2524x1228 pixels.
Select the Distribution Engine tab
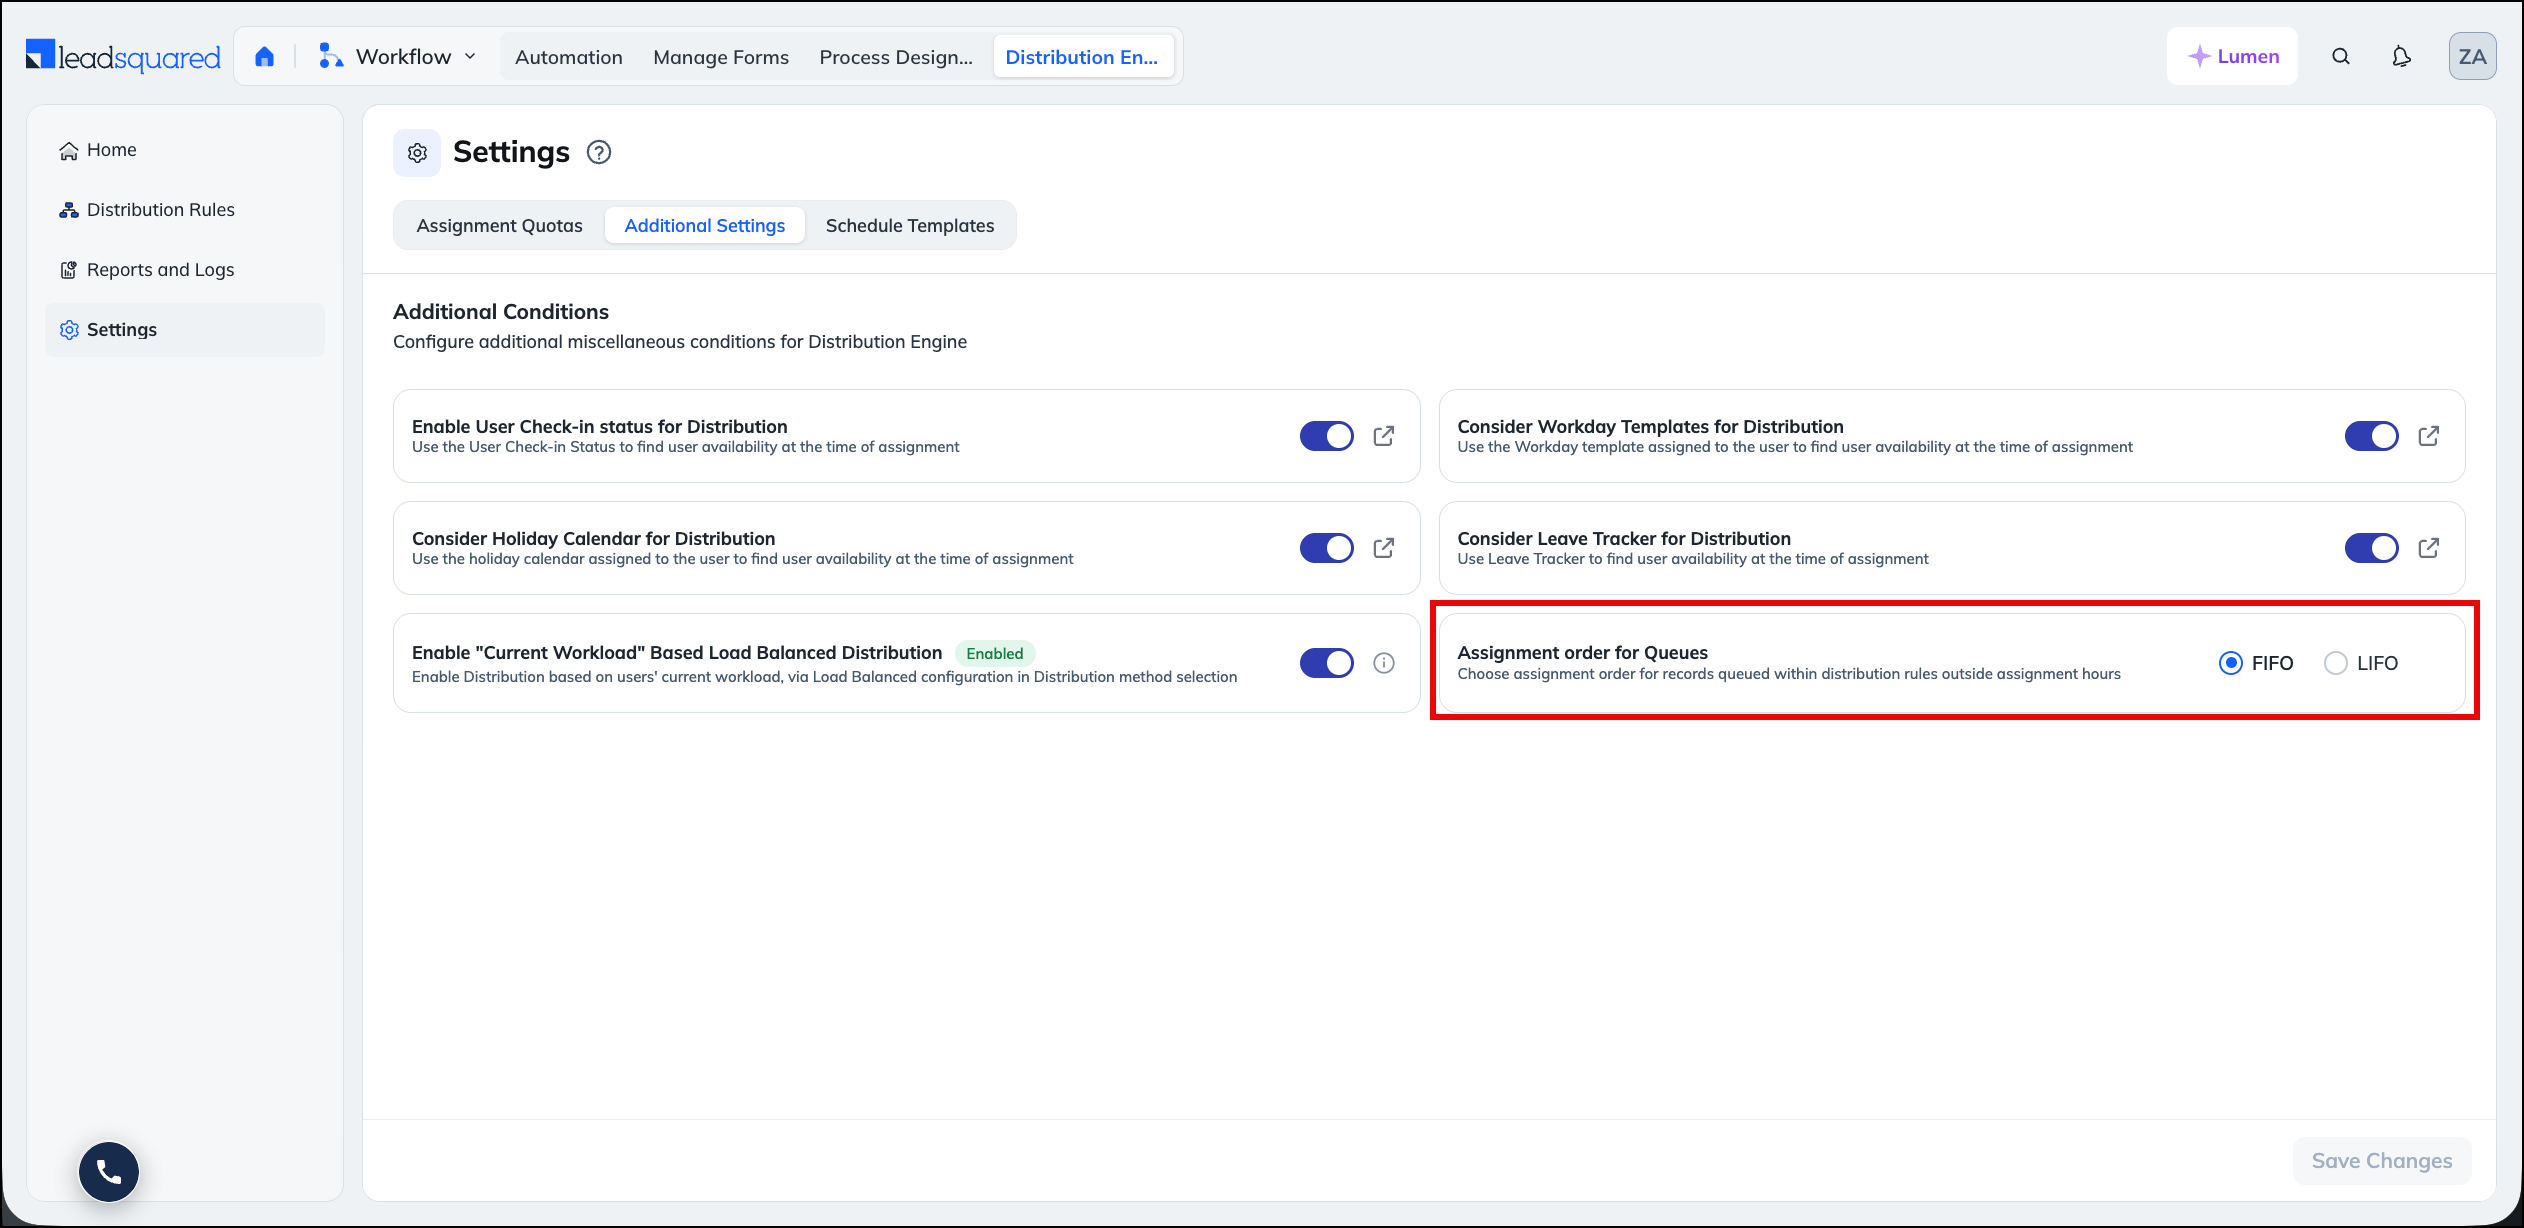click(x=1082, y=57)
